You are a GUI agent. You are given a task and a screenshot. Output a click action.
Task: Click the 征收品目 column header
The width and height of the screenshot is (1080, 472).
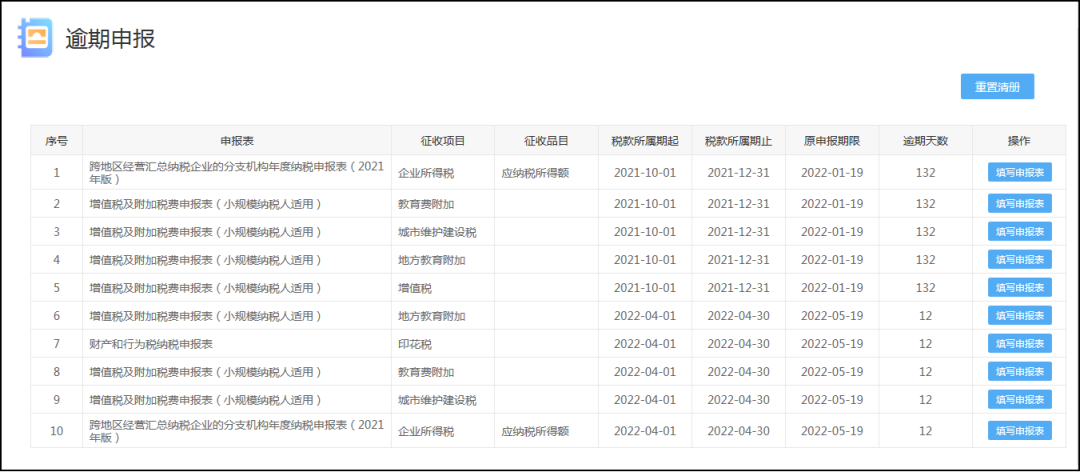click(x=546, y=141)
